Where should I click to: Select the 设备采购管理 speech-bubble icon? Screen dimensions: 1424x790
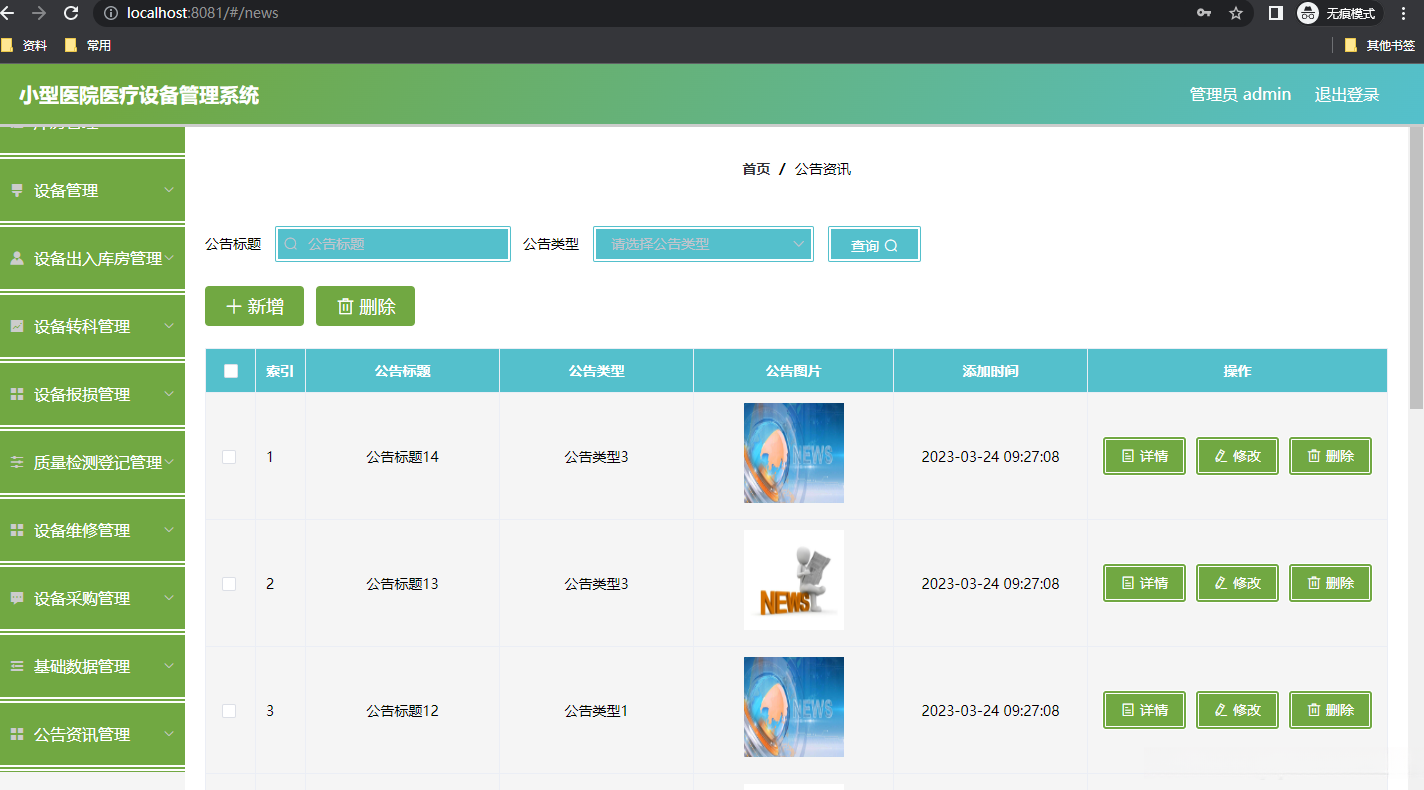click(x=20, y=598)
